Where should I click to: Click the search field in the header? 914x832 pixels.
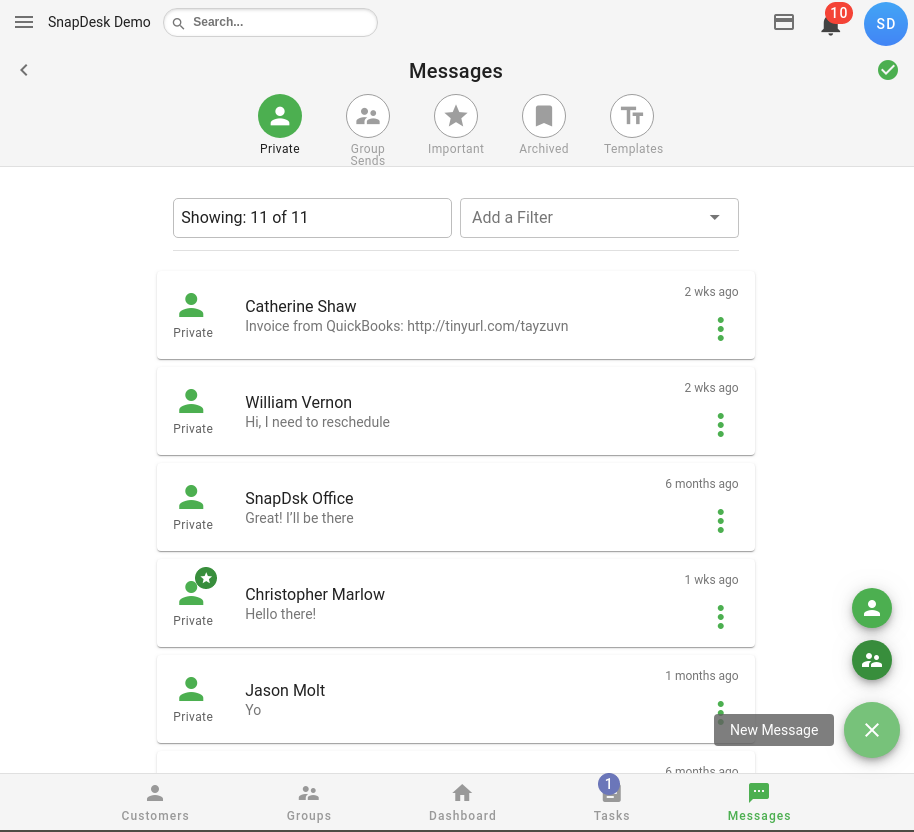(x=270, y=22)
